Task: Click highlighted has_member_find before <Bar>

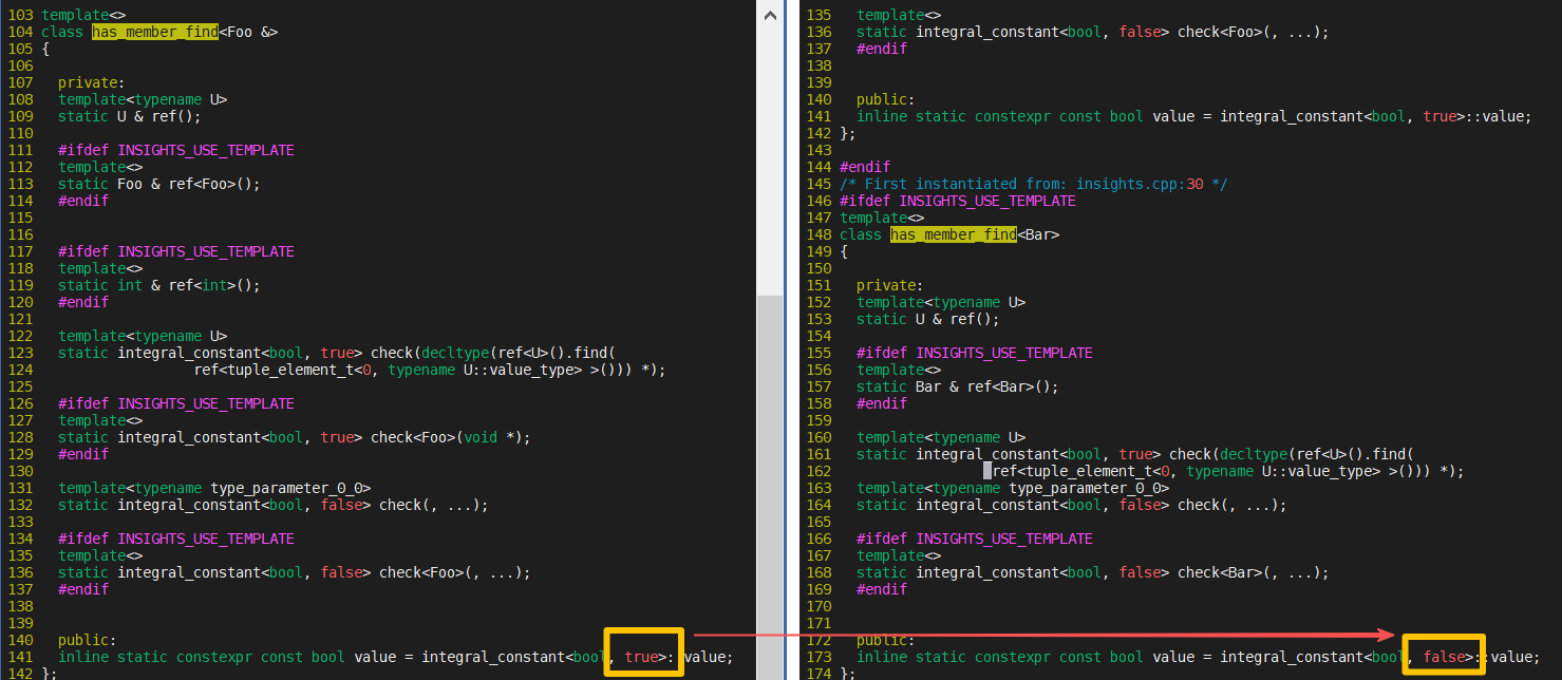Action: coord(953,235)
